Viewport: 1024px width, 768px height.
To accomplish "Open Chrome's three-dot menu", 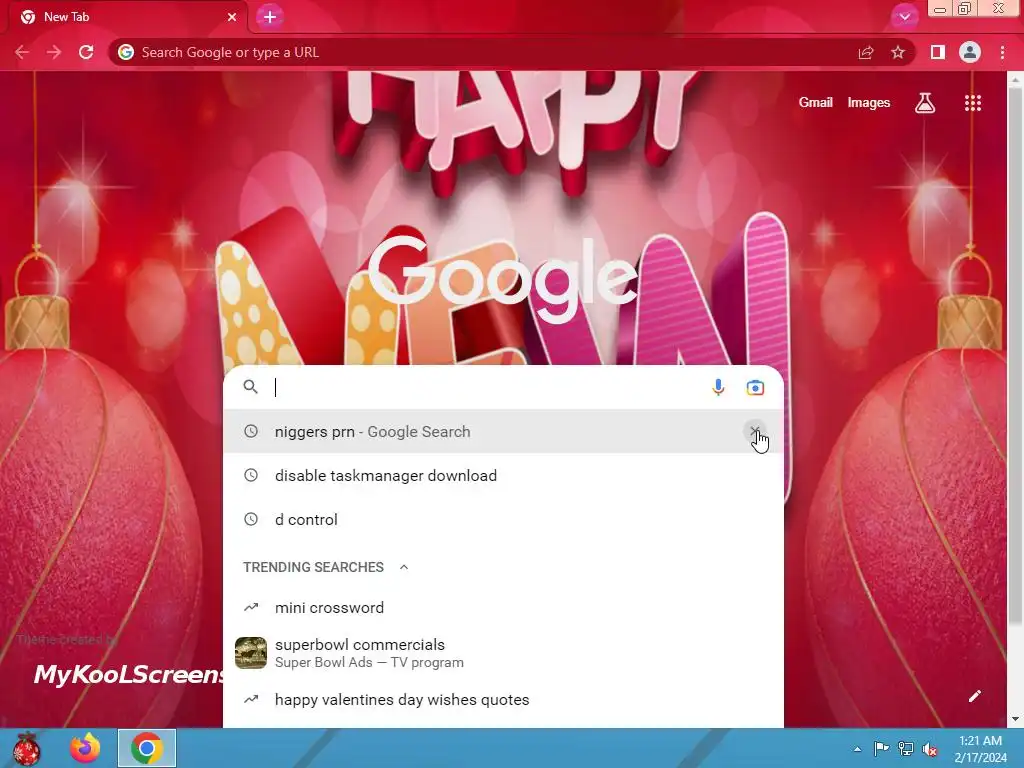I will point(1002,52).
